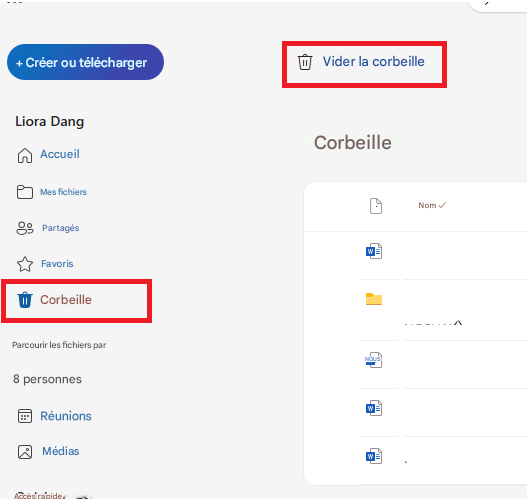Go to Partagés

tap(60, 228)
